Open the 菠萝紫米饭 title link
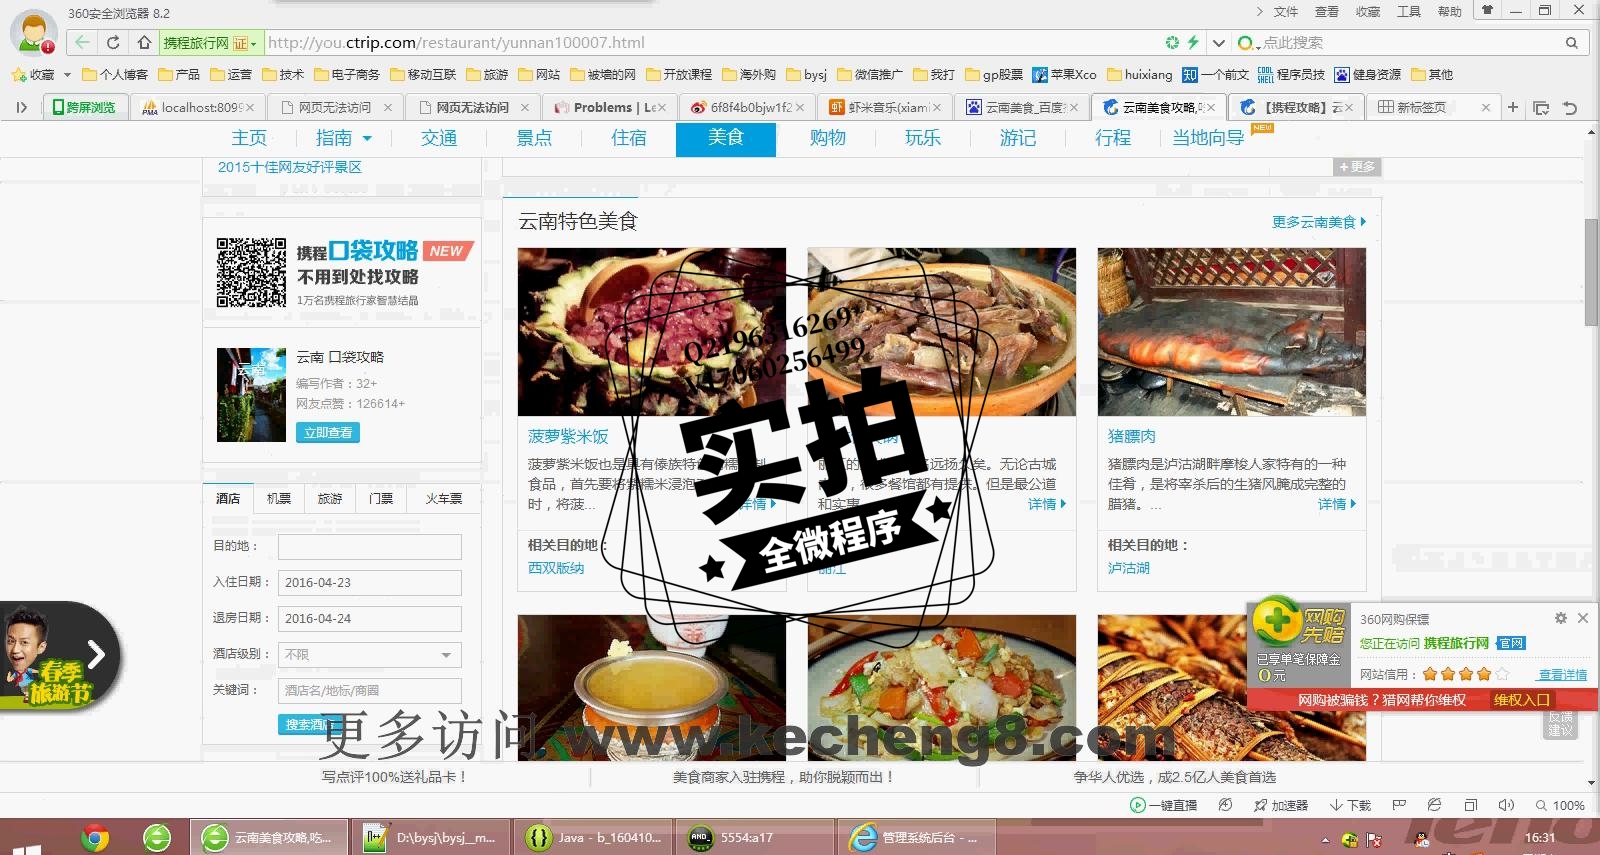The image size is (1600, 855). 568,436
